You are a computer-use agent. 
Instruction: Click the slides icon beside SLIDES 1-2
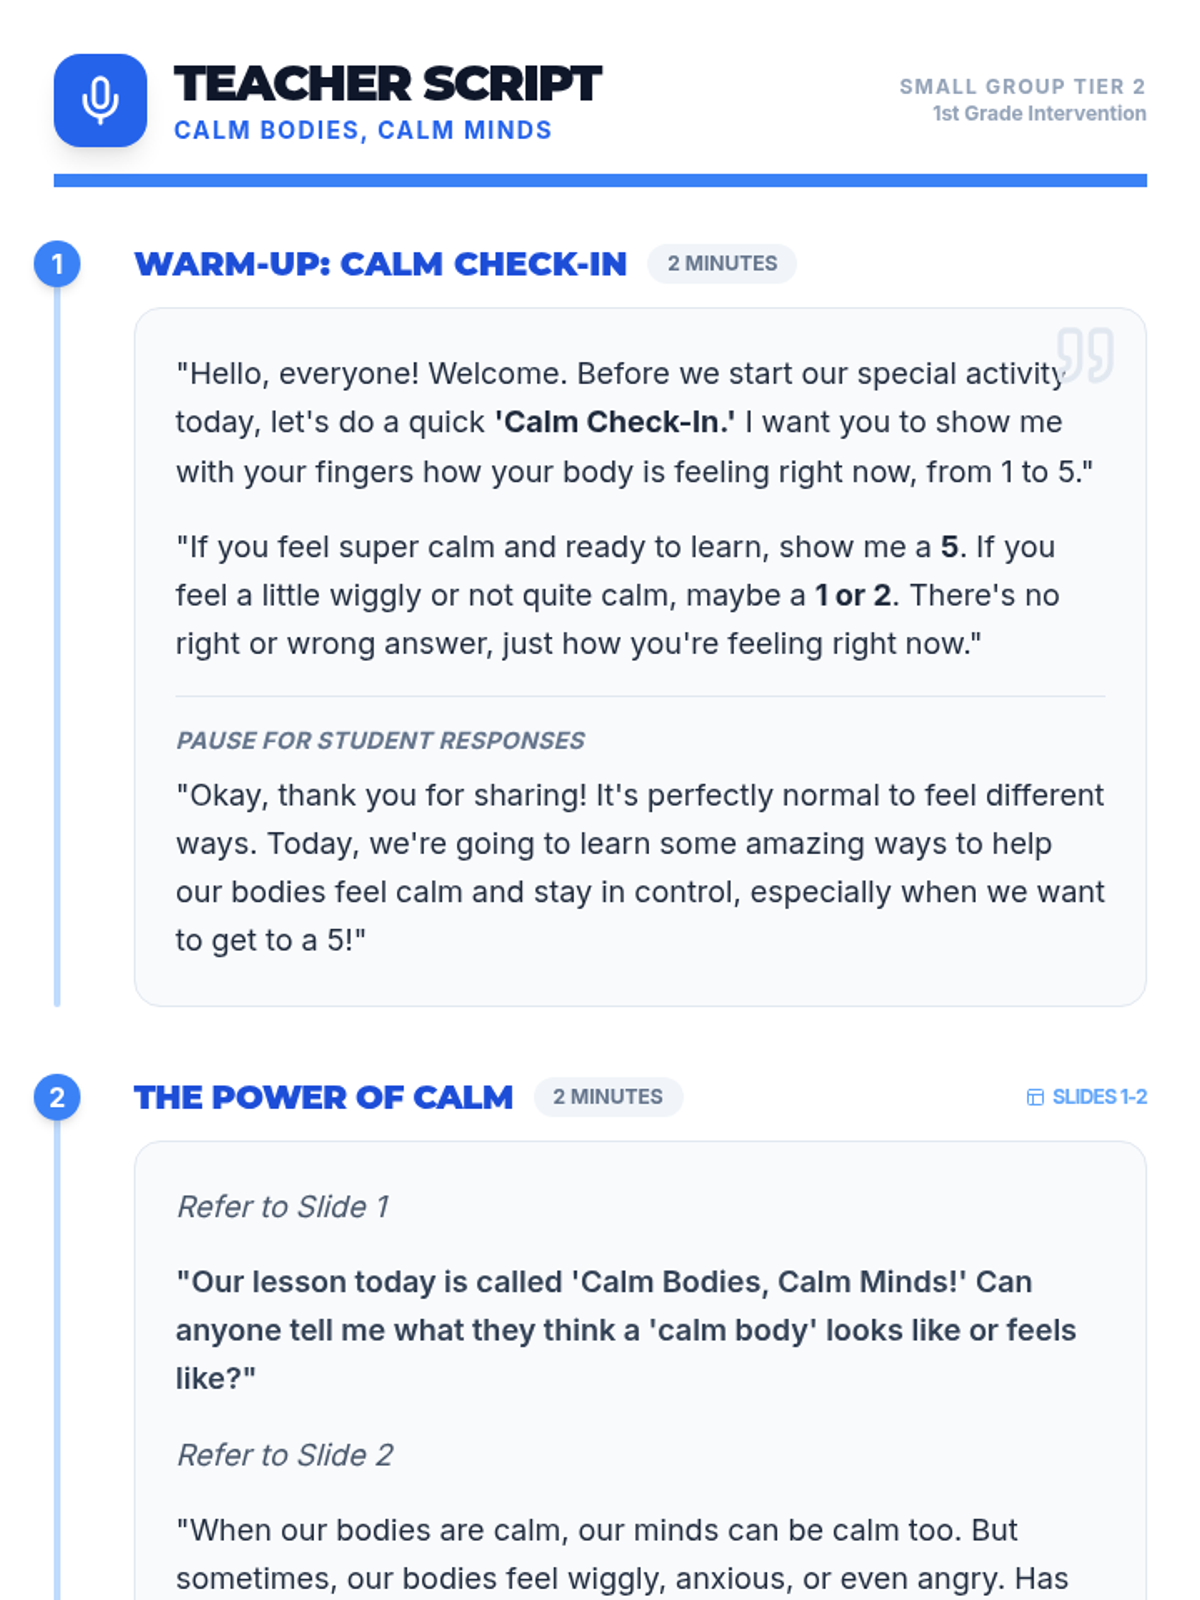(x=1035, y=1097)
